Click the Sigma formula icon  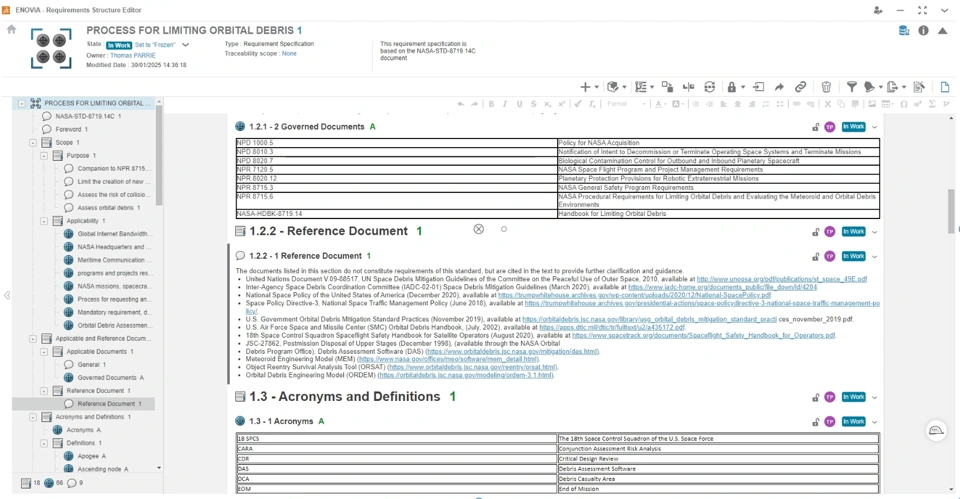(932, 104)
